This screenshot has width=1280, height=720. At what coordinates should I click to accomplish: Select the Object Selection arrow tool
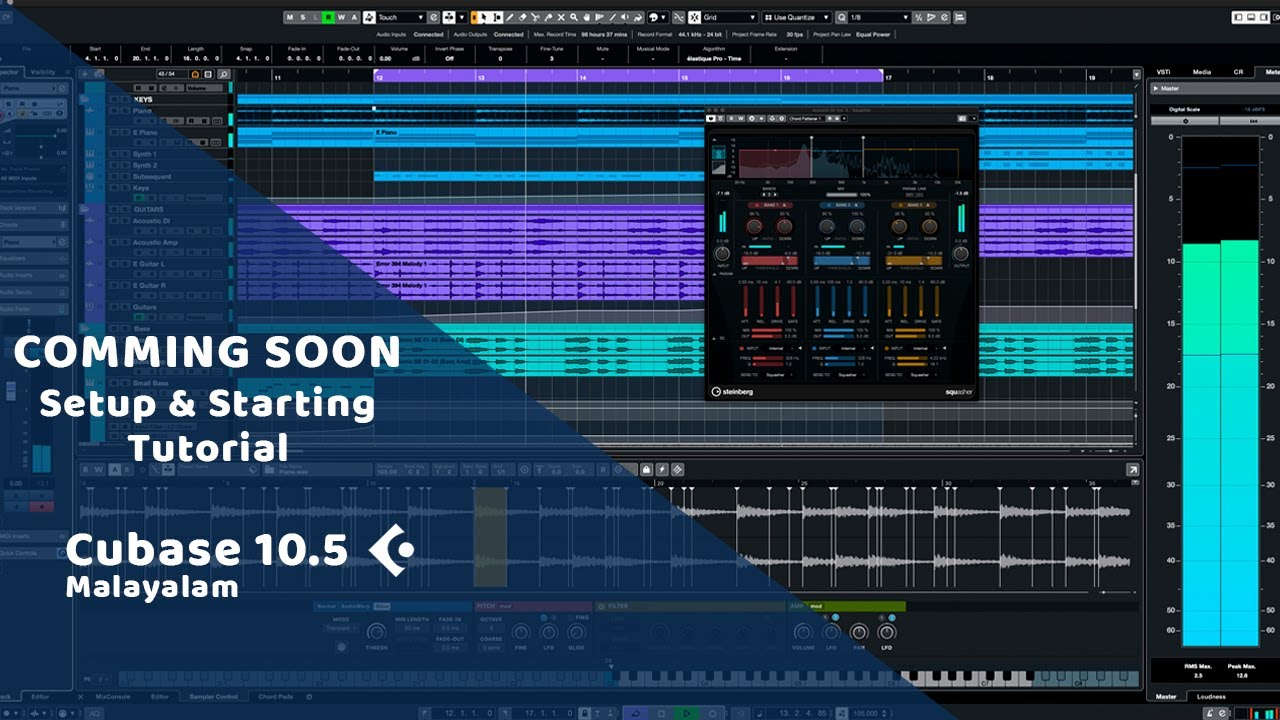tap(483, 17)
